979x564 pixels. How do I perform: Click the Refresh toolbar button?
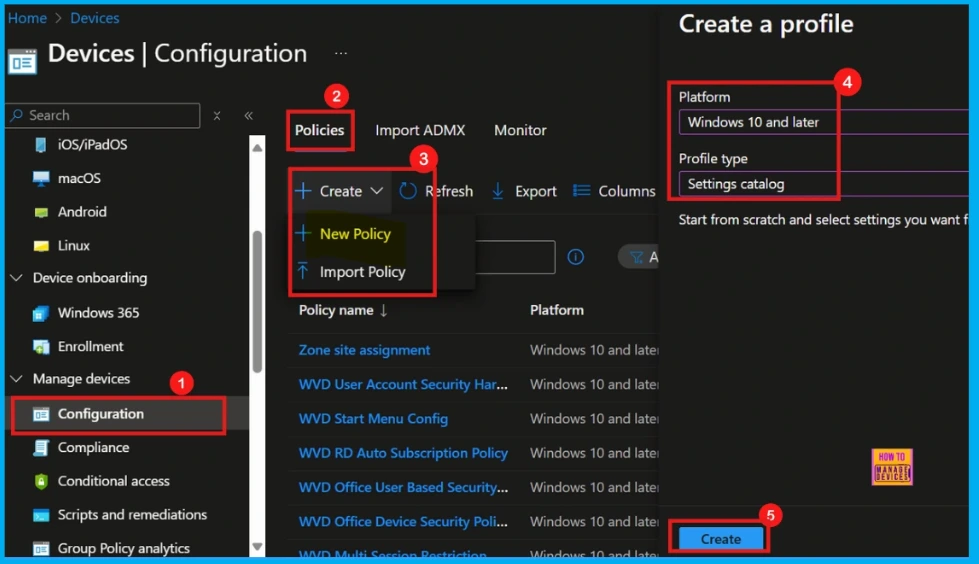tap(436, 191)
